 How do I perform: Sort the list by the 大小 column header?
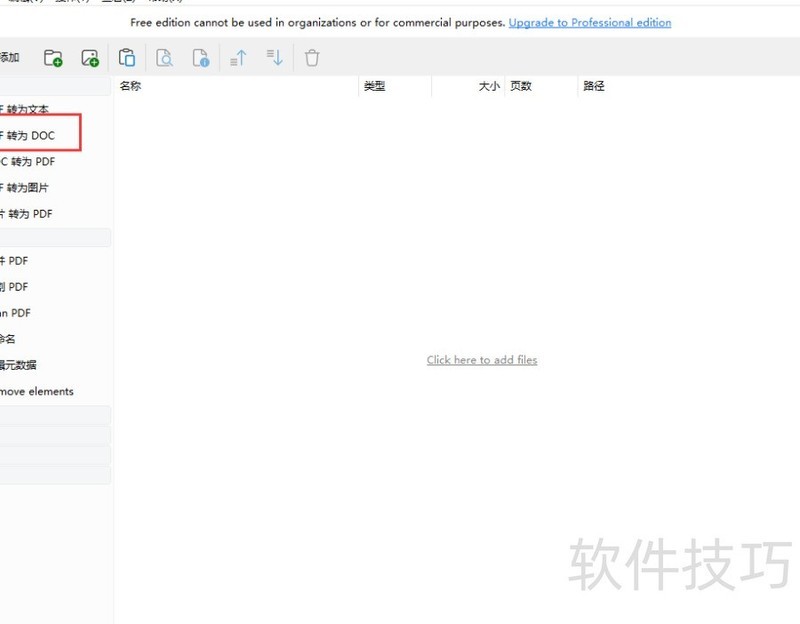488,86
